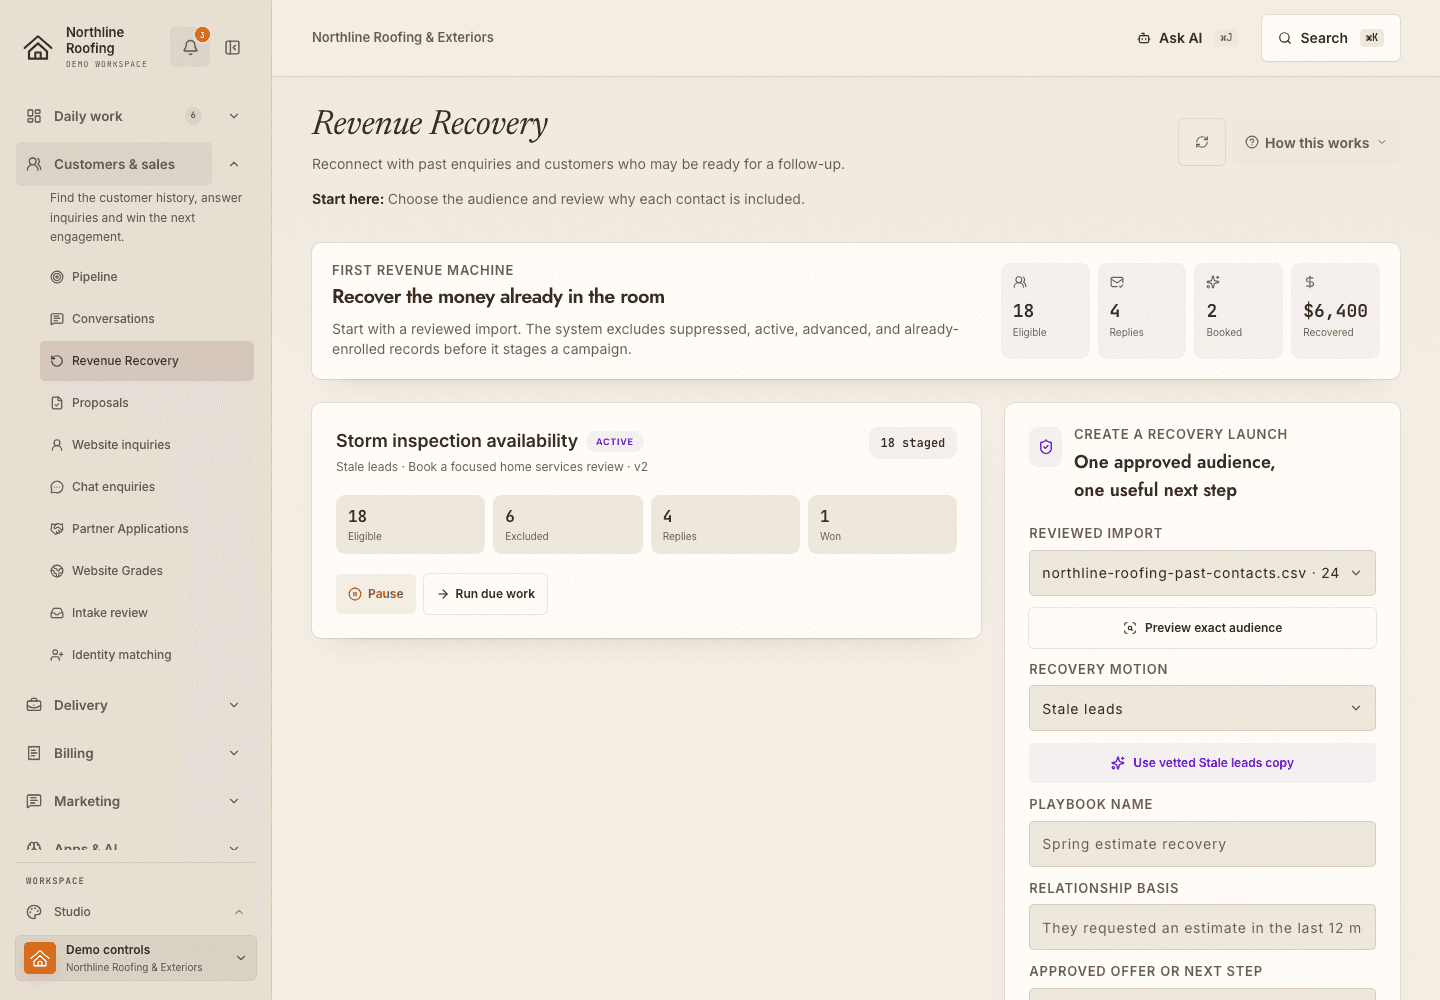
Task: Click the Daily work grid icon
Action: tap(34, 116)
